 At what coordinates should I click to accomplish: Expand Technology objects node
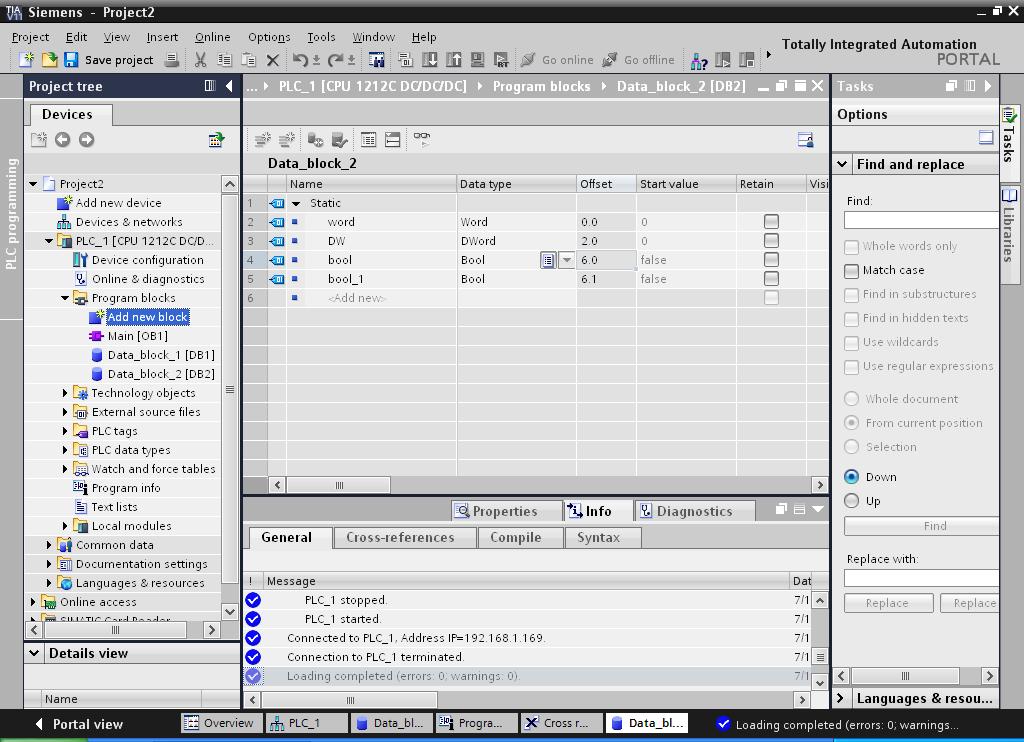click(x=65, y=393)
